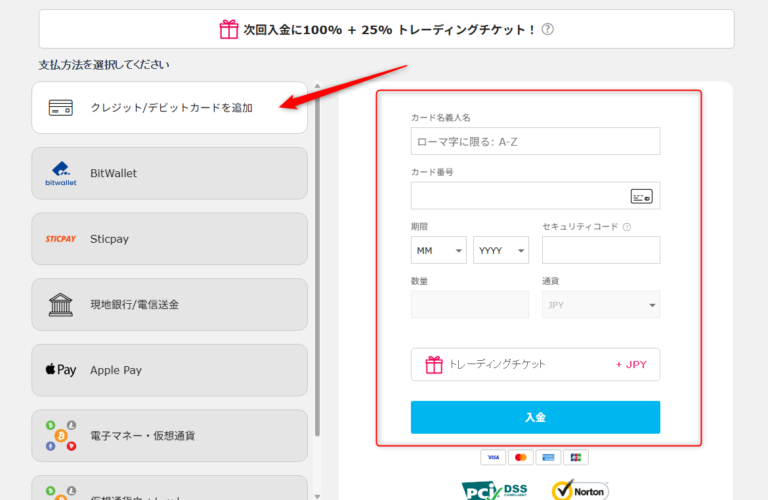Open the security code help question mark icon

[627, 227]
